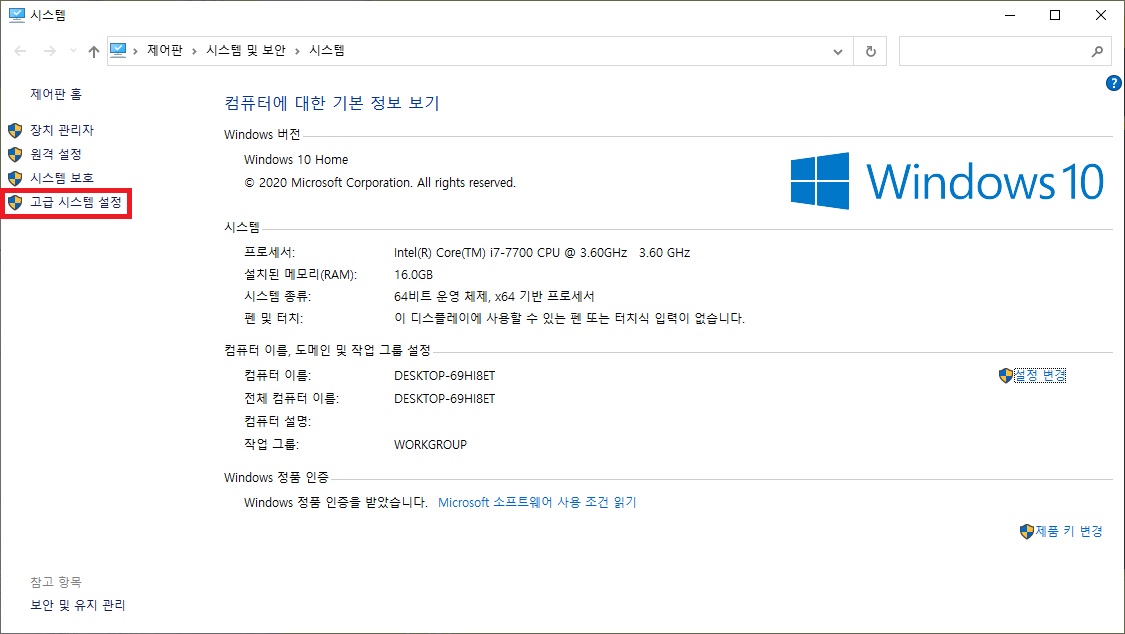Click the 컴퓨터에 대한 기본 정보 보기 heading
The image size is (1125, 634).
[331, 103]
